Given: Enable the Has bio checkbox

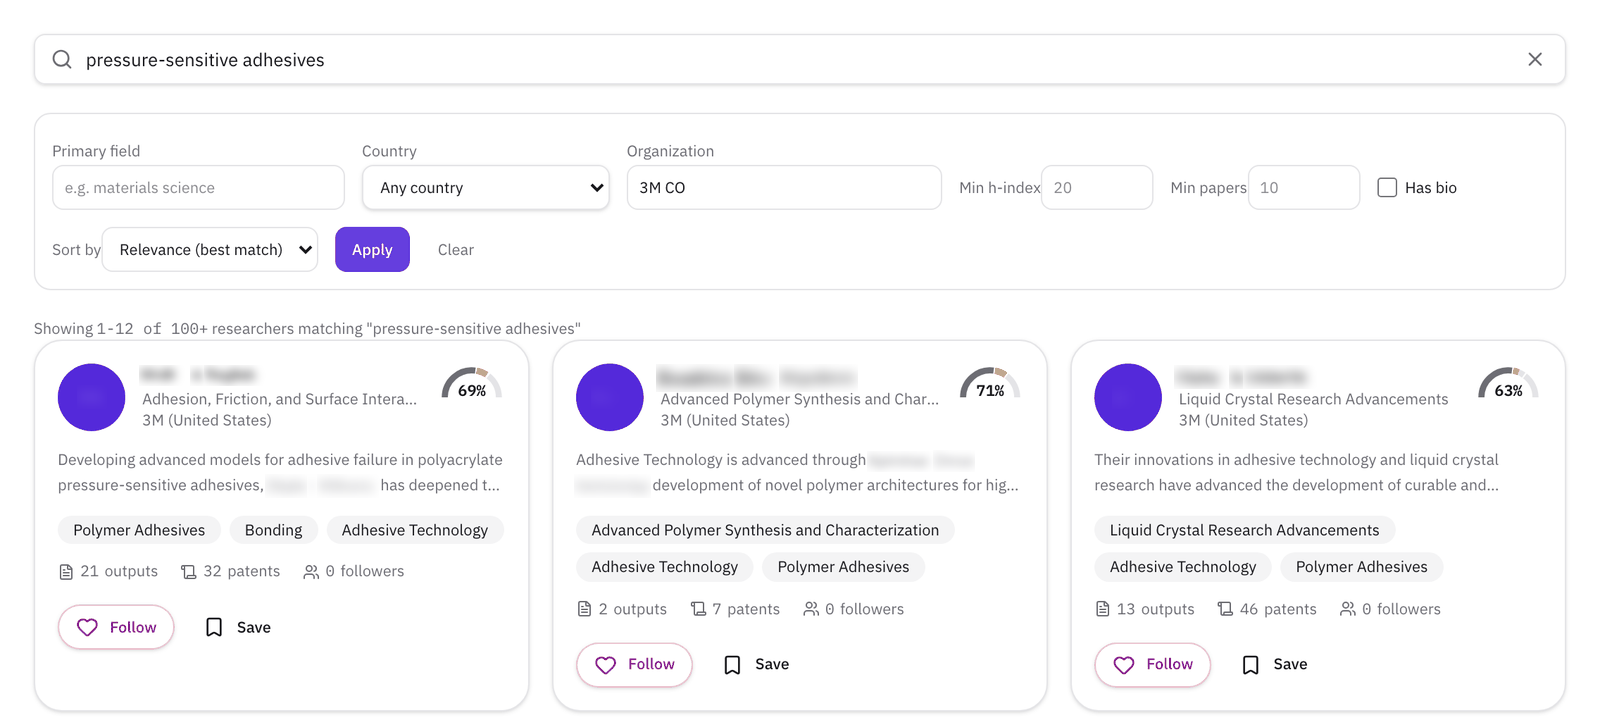Looking at the screenshot, I should [x=1387, y=187].
